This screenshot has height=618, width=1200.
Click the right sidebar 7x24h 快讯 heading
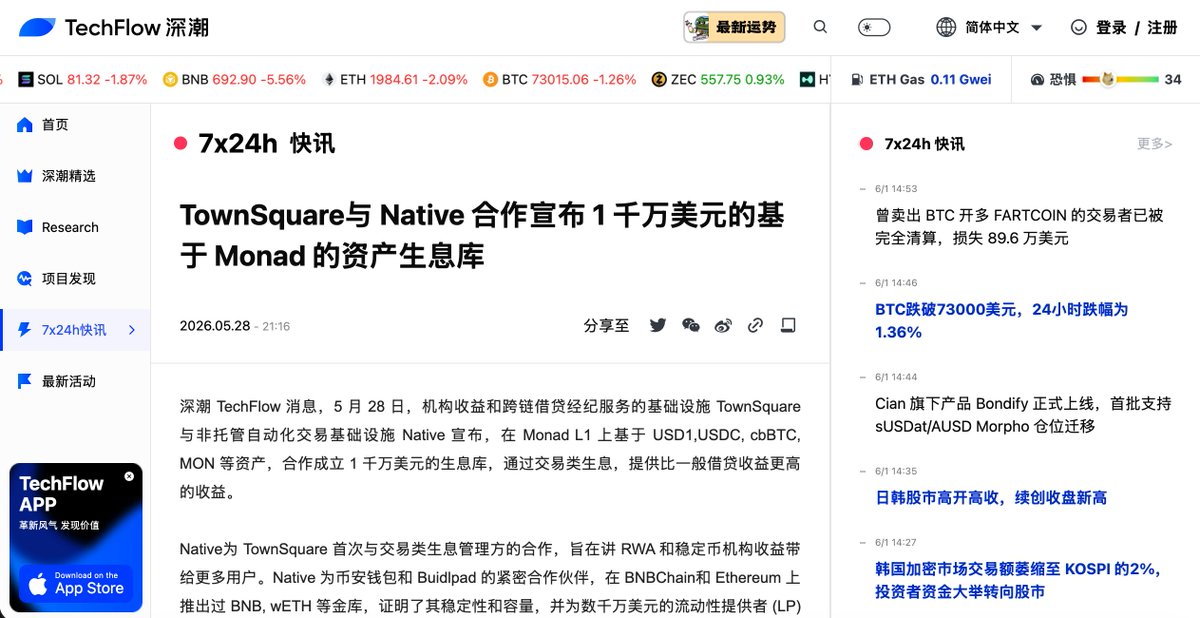[924, 144]
